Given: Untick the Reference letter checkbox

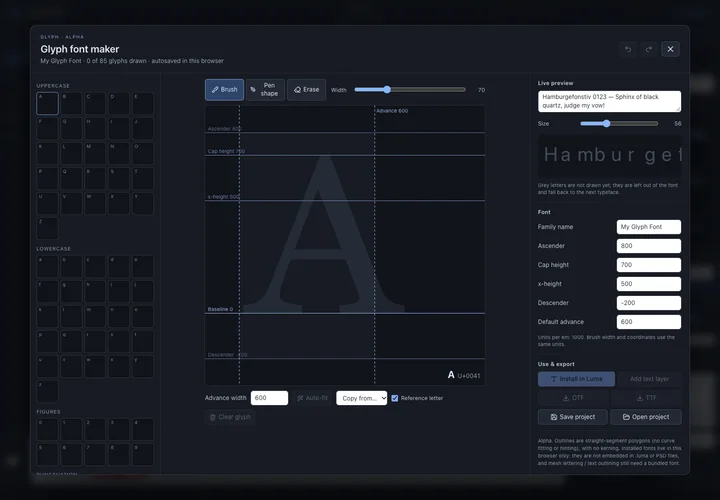Looking at the screenshot, I should (x=395, y=398).
